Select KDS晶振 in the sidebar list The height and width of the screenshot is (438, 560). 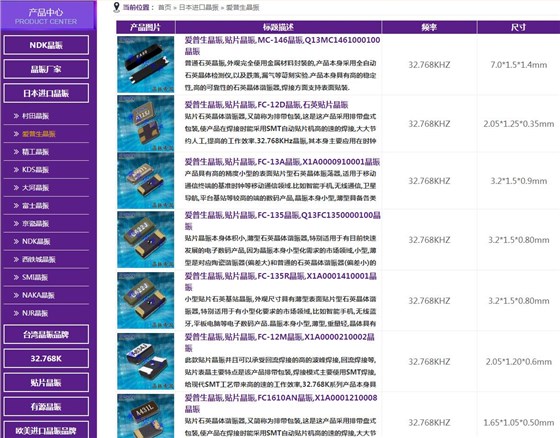tap(35, 170)
